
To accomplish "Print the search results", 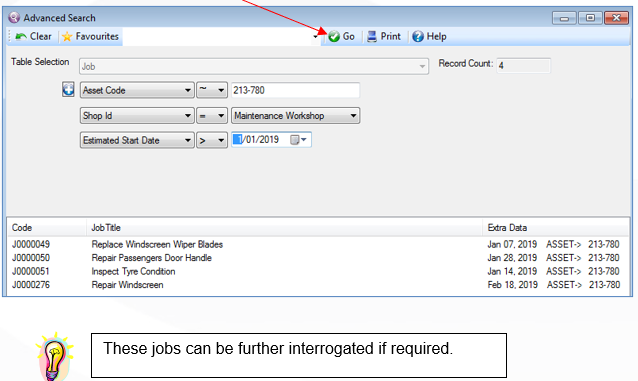I will (384, 37).
